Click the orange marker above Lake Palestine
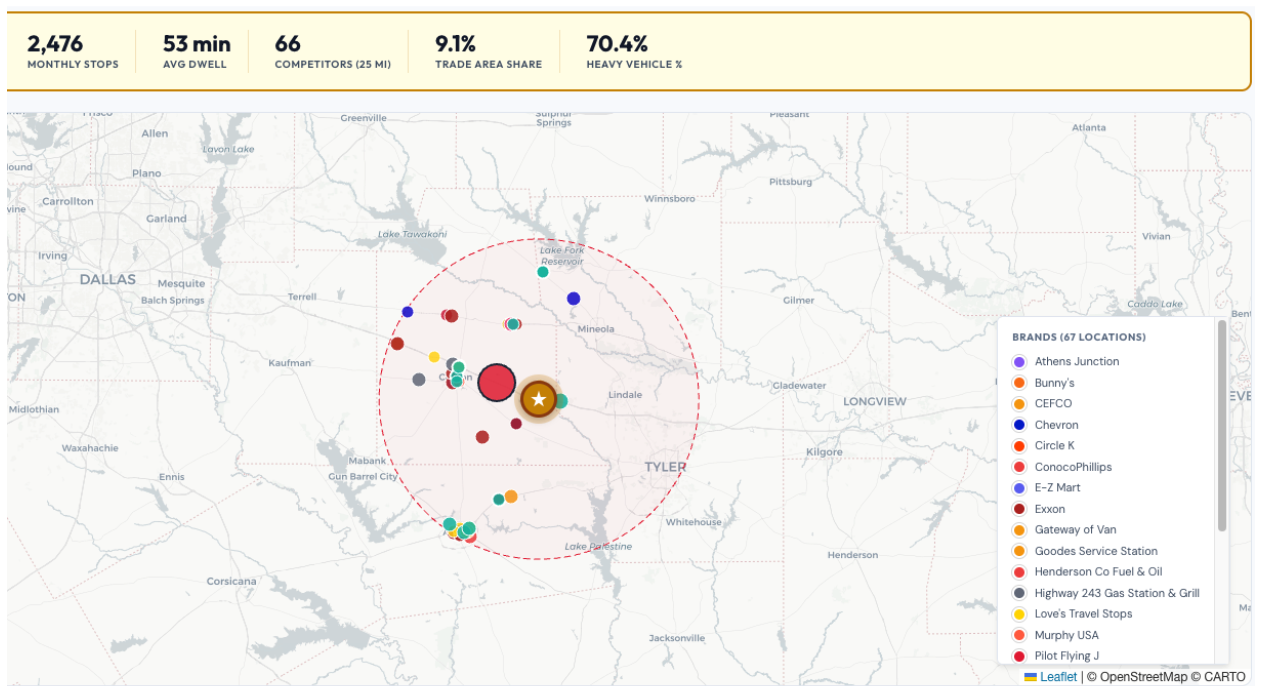 coord(511,496)
